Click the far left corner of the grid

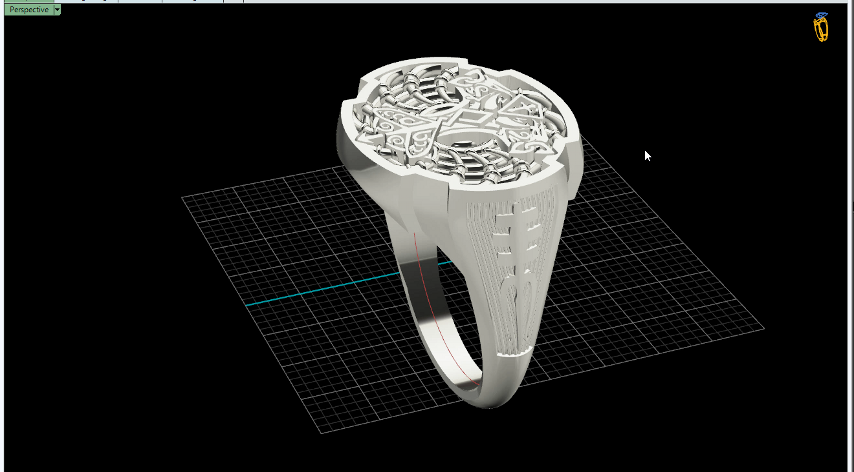pyautogui.click(x=182, y=198)
